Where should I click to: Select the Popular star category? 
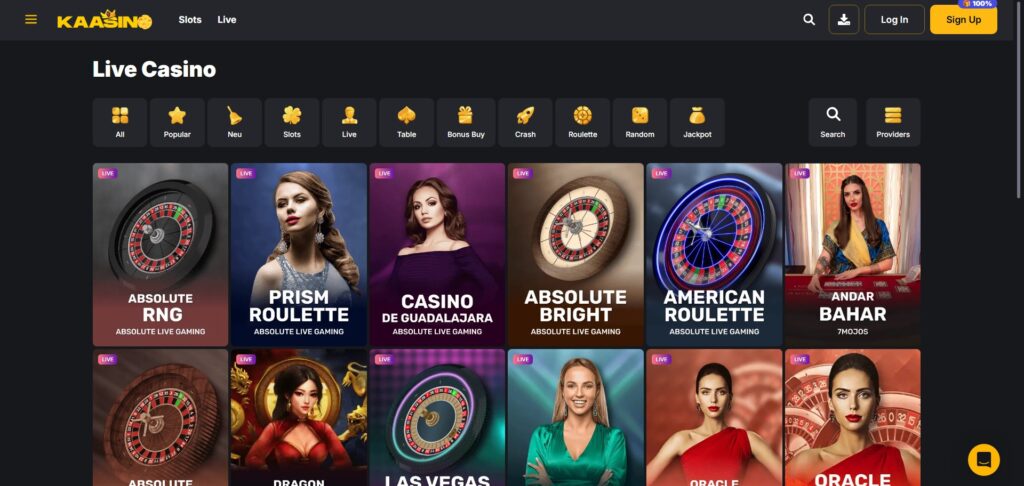(177, 122)
